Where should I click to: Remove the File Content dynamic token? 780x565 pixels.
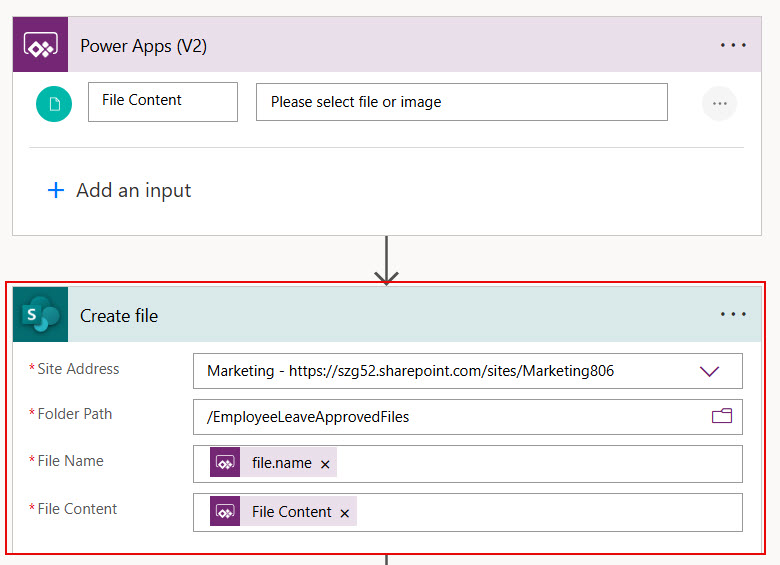coord(345,513)
